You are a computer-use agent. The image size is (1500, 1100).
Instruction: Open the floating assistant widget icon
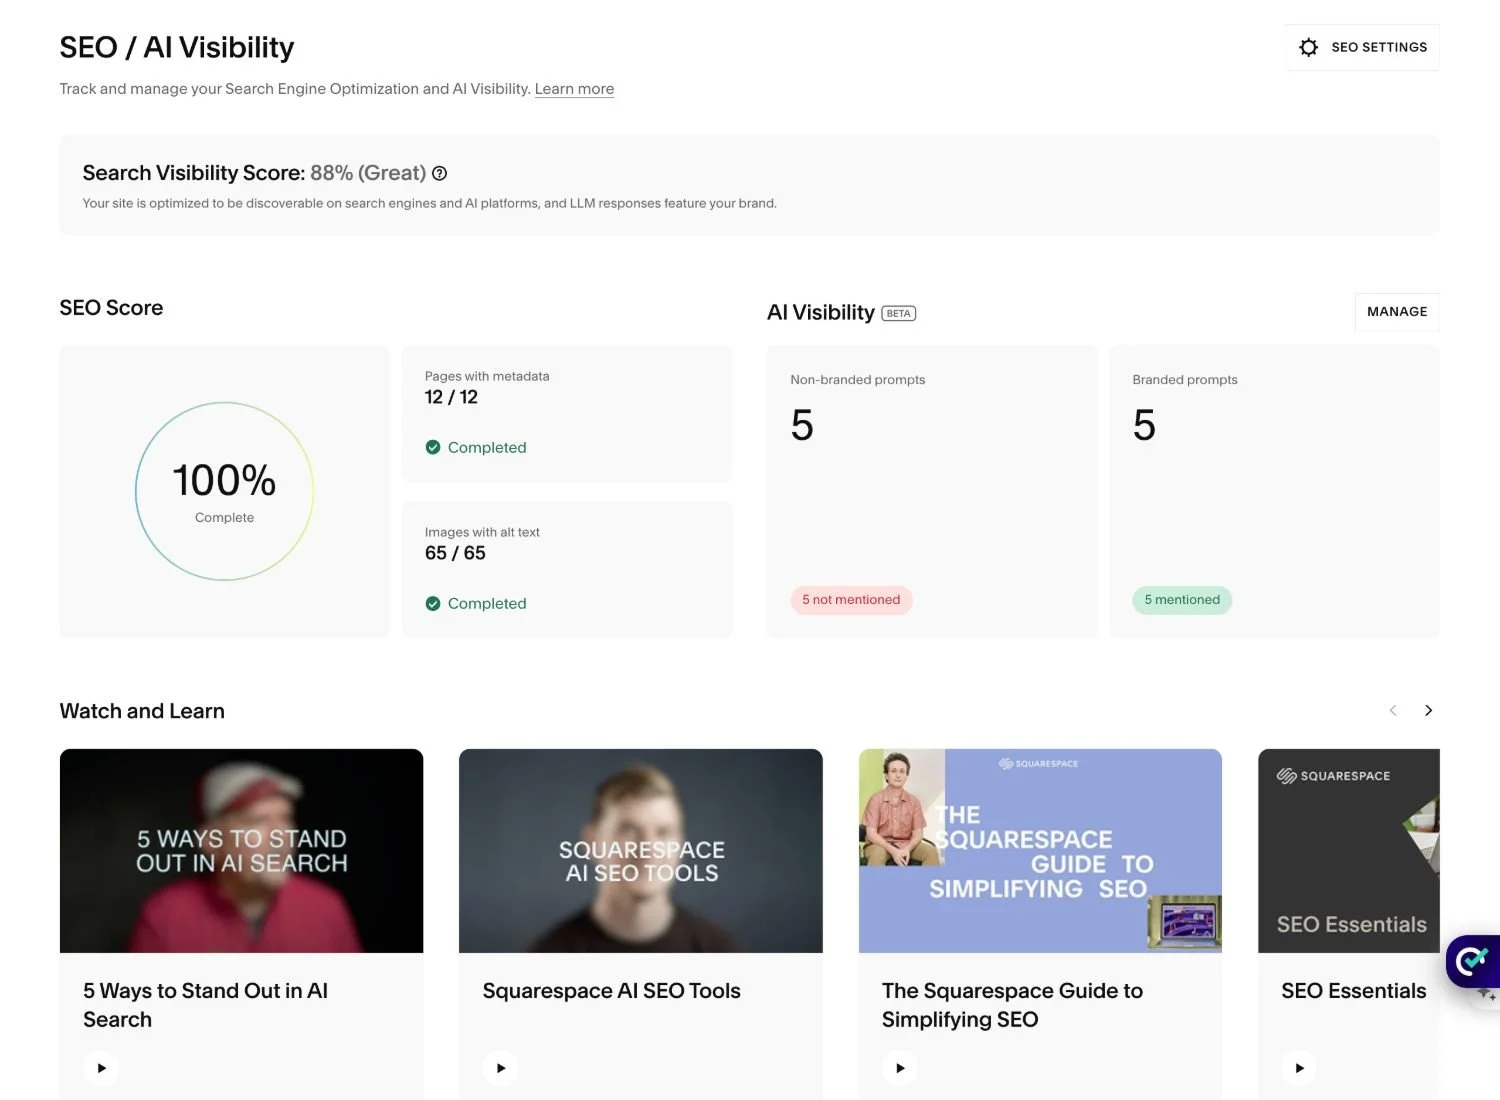point(1473,961)
